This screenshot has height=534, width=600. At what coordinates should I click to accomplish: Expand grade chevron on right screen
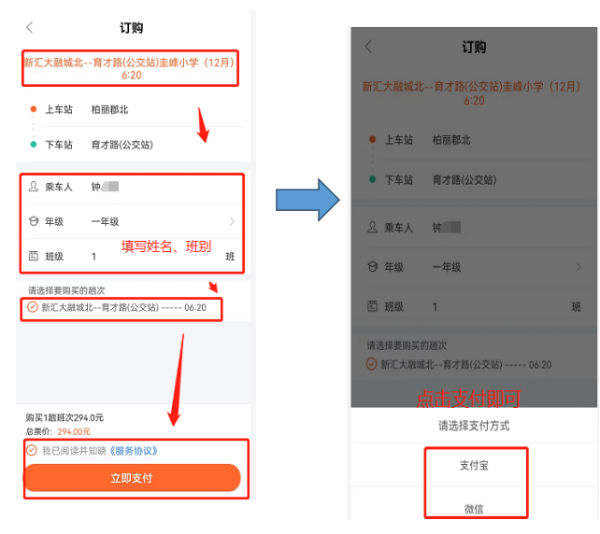point(578,267)
